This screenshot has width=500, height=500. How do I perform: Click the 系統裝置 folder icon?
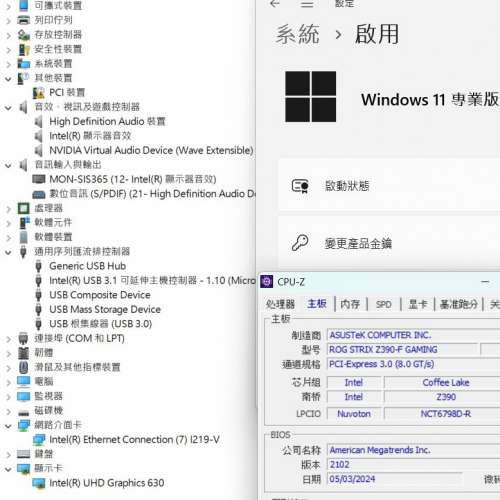(x=23, y=63)
